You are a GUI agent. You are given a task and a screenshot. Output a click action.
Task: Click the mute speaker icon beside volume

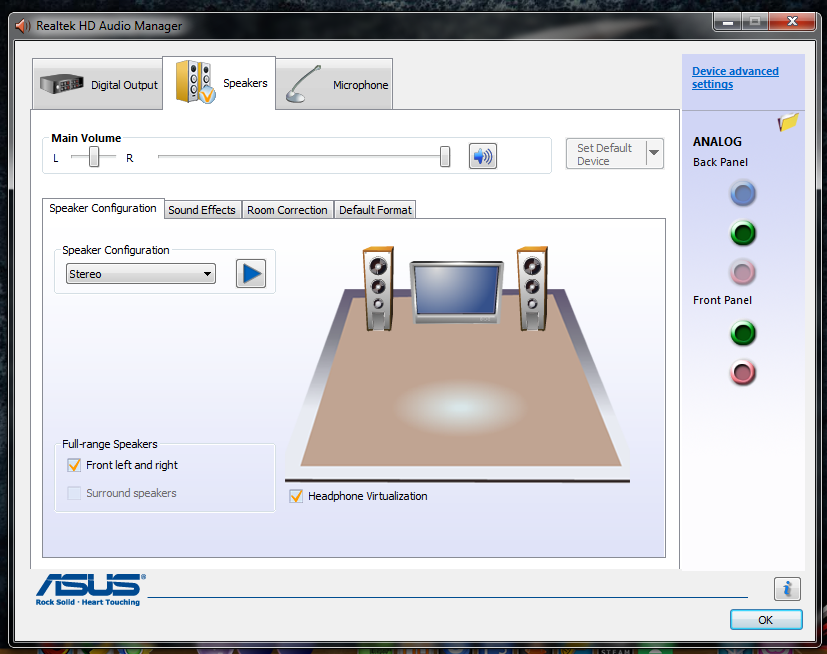(x=483, y=156)
